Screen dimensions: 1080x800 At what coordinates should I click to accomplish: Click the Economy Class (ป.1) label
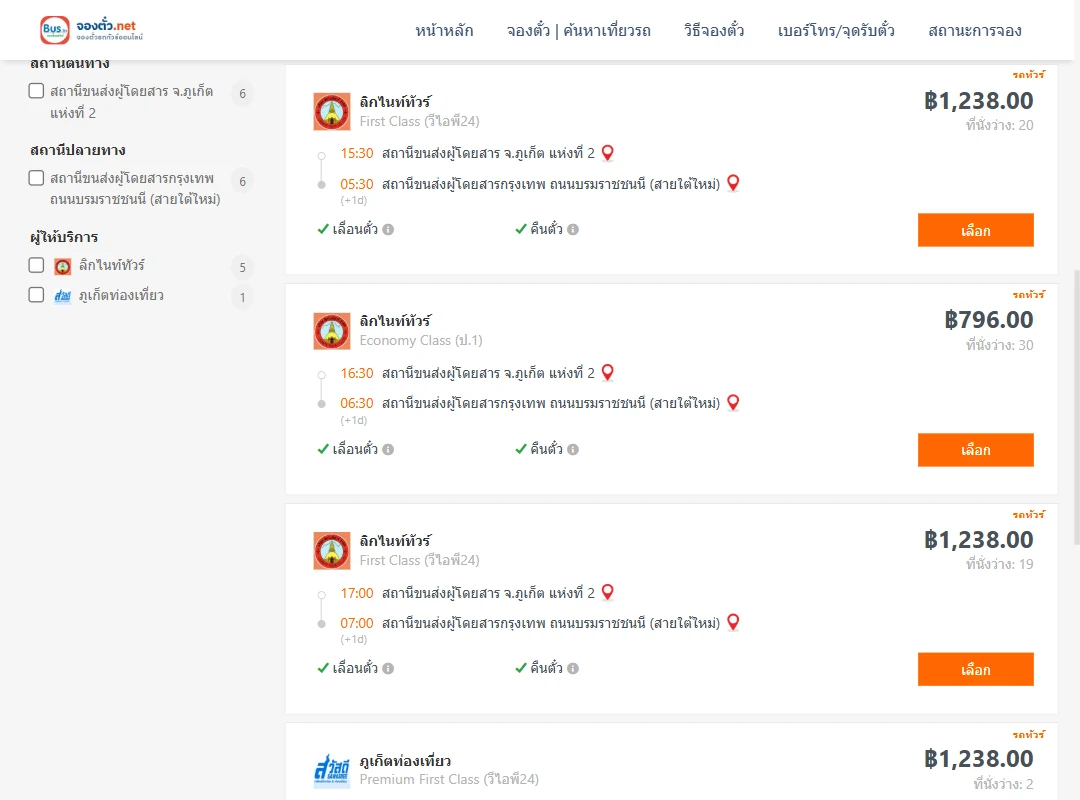421,340
